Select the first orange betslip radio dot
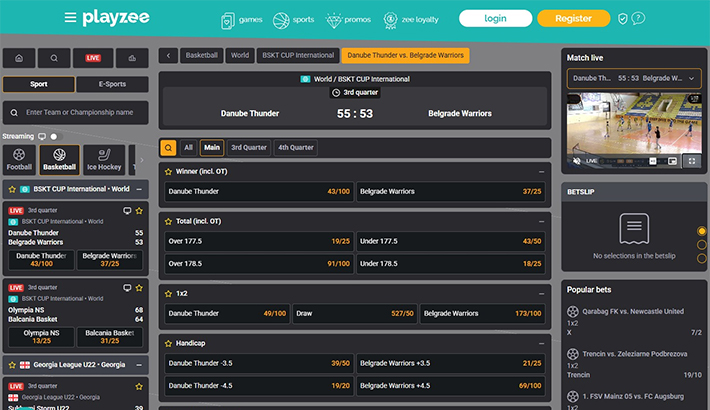Viewport: 710px width, 410px height. (702, 231)
